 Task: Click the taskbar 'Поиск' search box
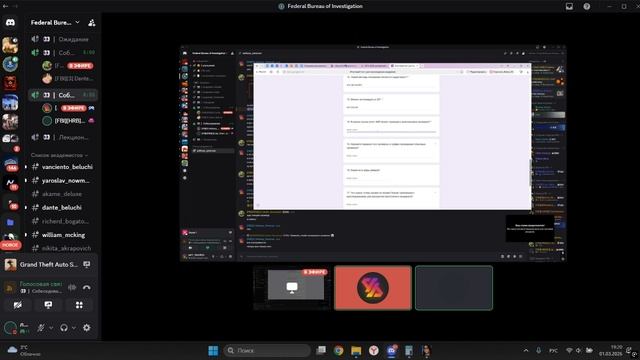(x=267, y=351)
